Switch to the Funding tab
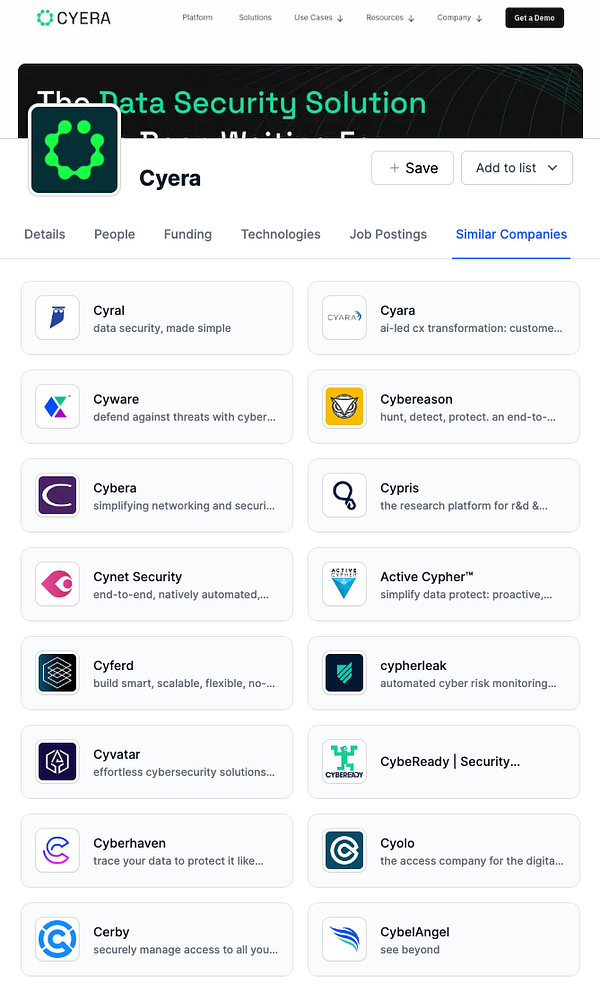 (x=188, y=234)
